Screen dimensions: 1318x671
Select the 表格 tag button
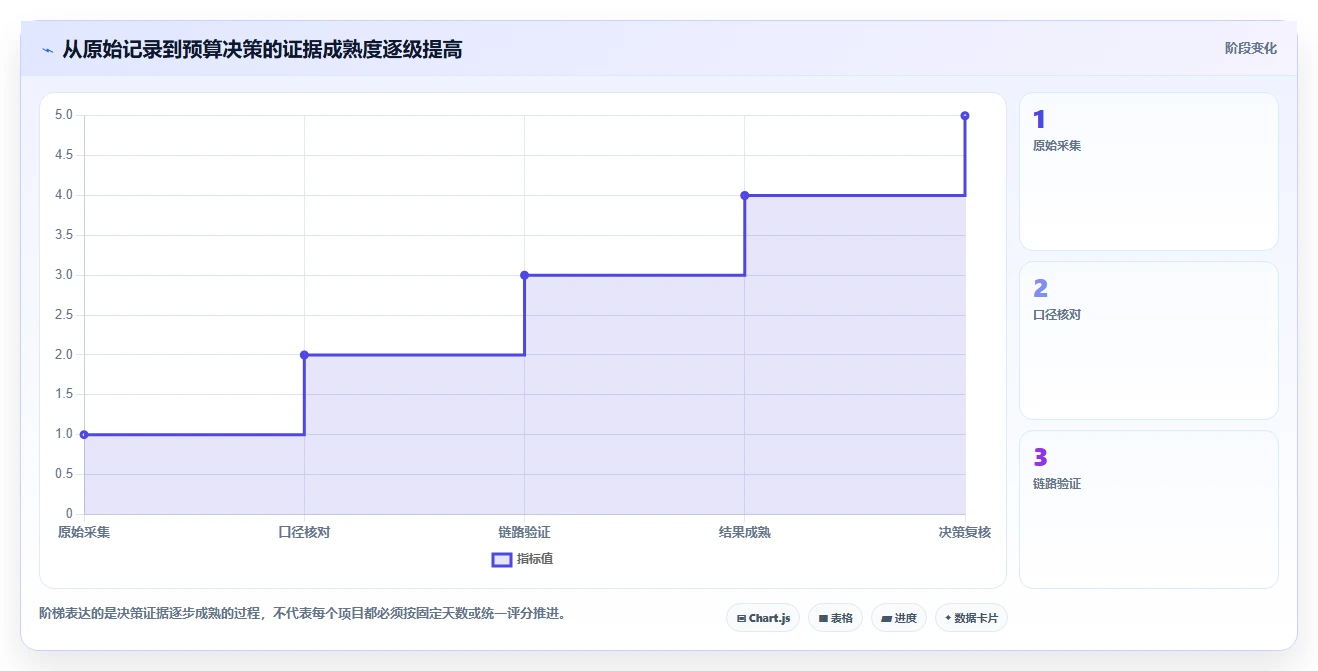(x=835, y=618)
